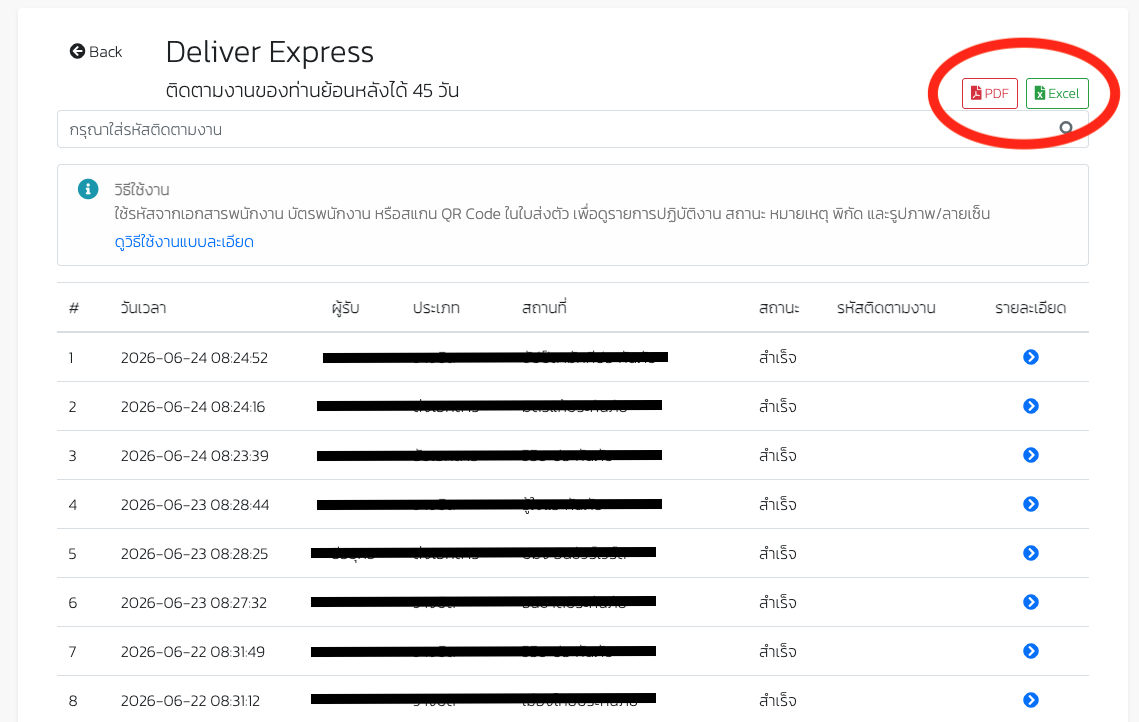Click the Deliver Express page title

[x=269, y=52]
